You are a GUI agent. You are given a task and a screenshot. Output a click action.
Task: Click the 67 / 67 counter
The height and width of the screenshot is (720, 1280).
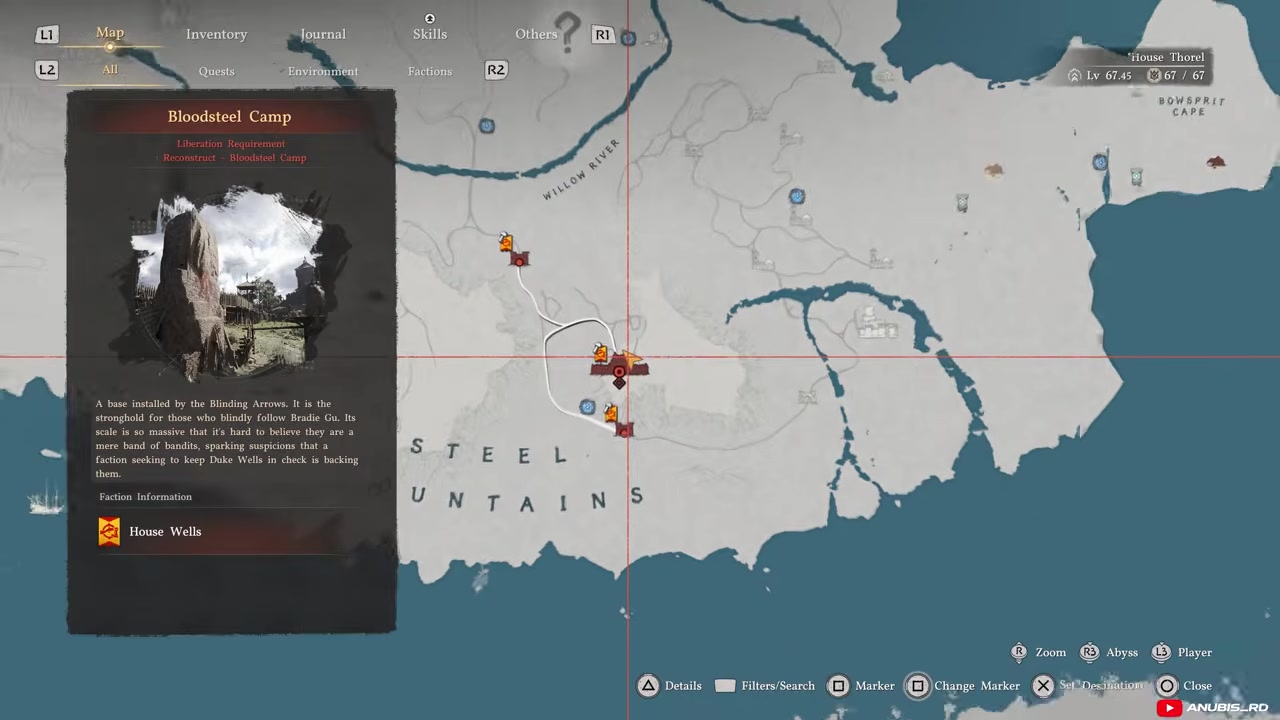(x=1176, y=76)
